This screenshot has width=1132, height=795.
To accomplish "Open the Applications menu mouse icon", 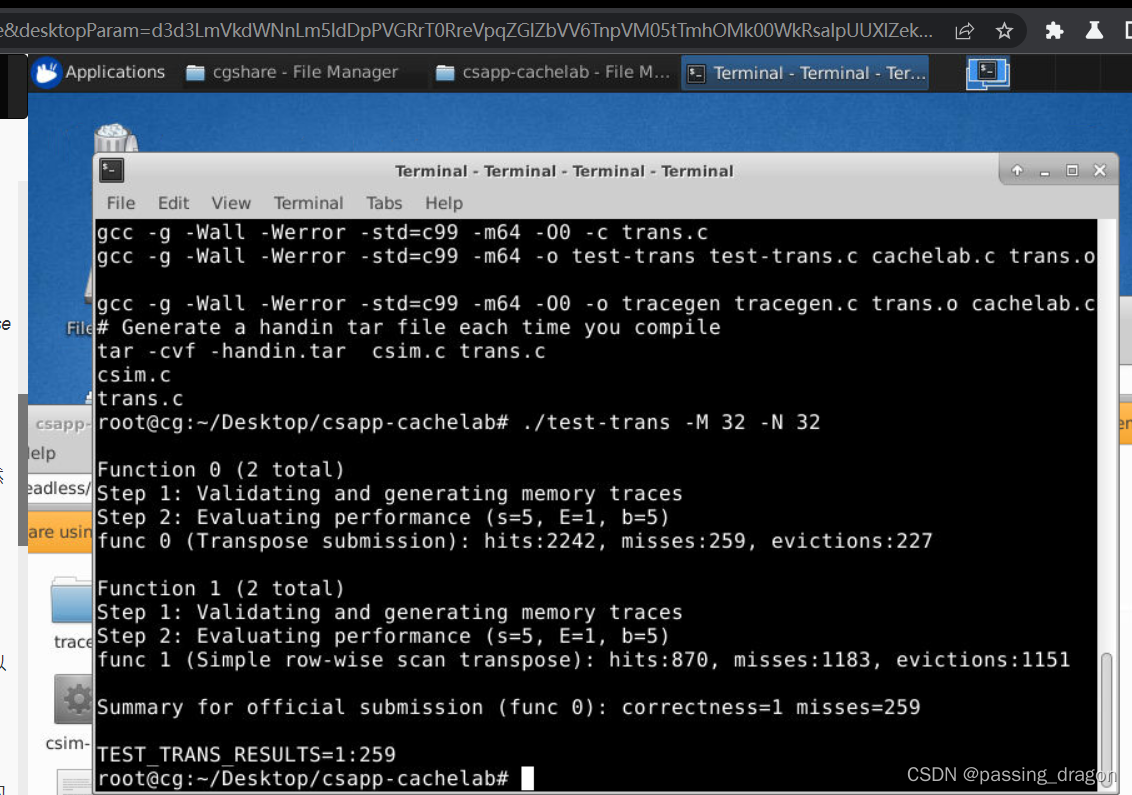I will [46, 72].
